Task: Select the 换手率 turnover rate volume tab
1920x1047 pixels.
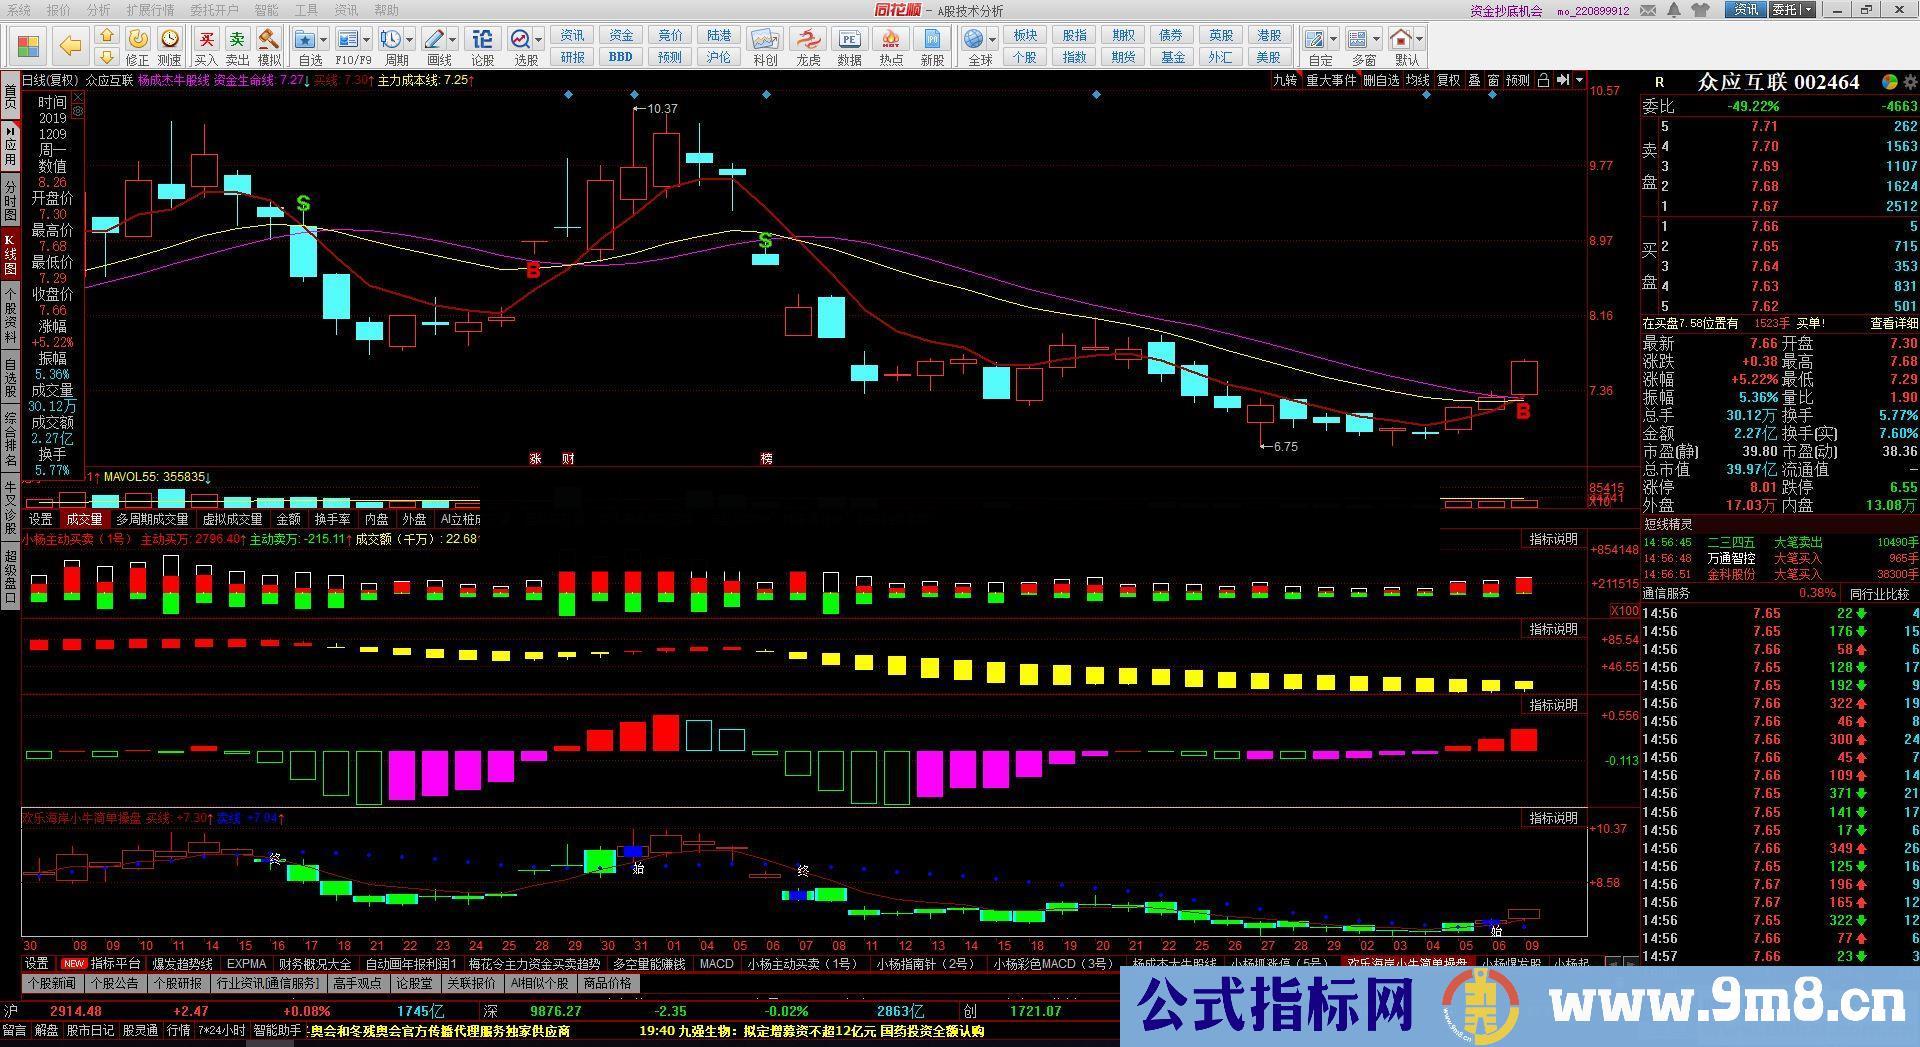Action: (332, 520)
